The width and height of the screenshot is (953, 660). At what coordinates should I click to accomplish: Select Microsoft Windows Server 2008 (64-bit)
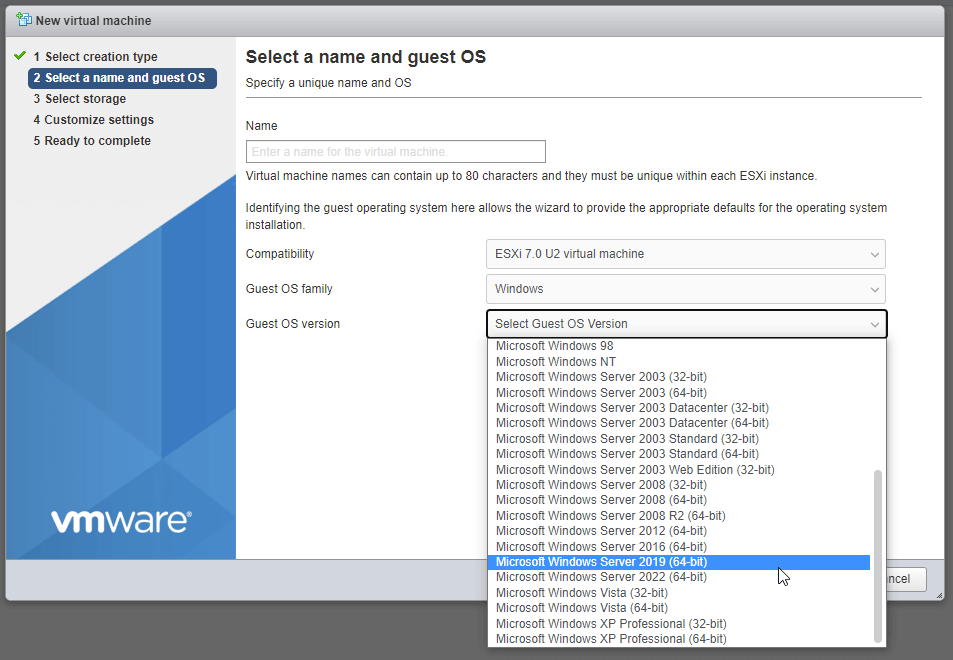pos(679,500)
